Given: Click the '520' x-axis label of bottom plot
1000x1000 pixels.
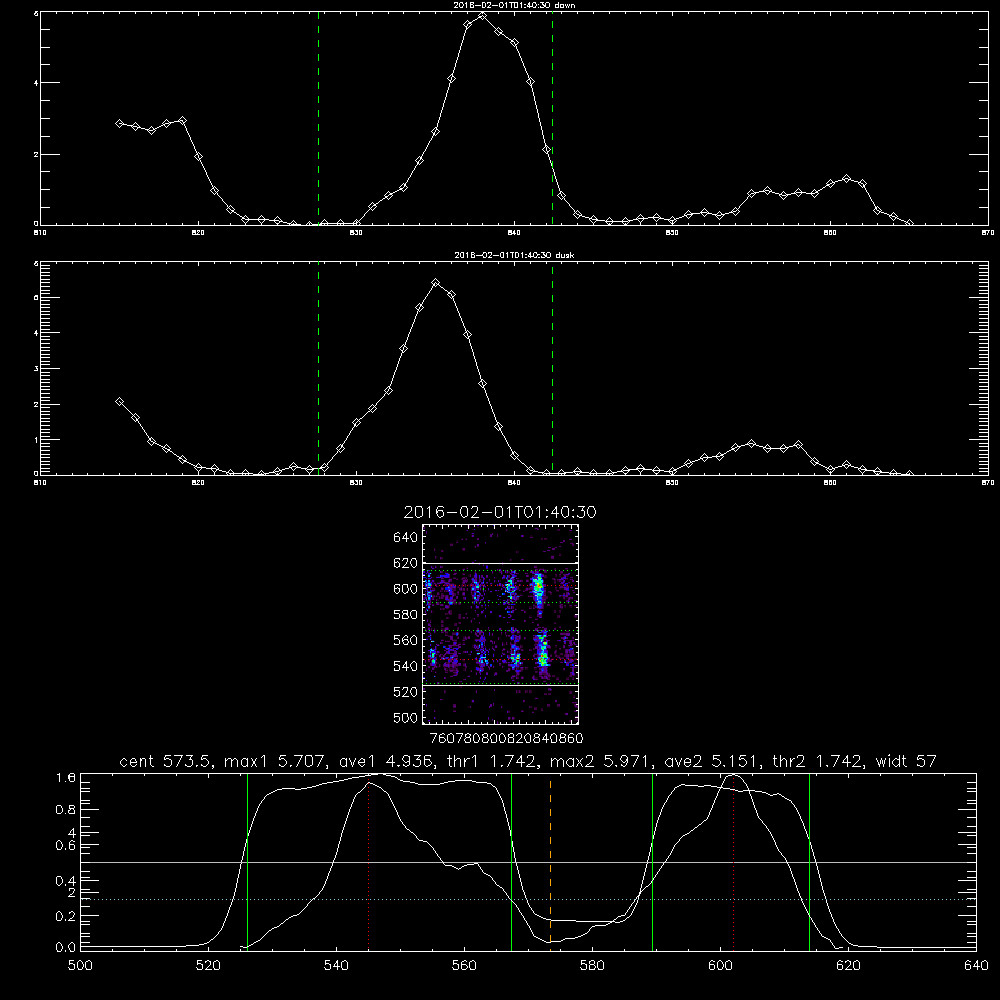Looking at the screenshot, I should [x=208, y=966].
